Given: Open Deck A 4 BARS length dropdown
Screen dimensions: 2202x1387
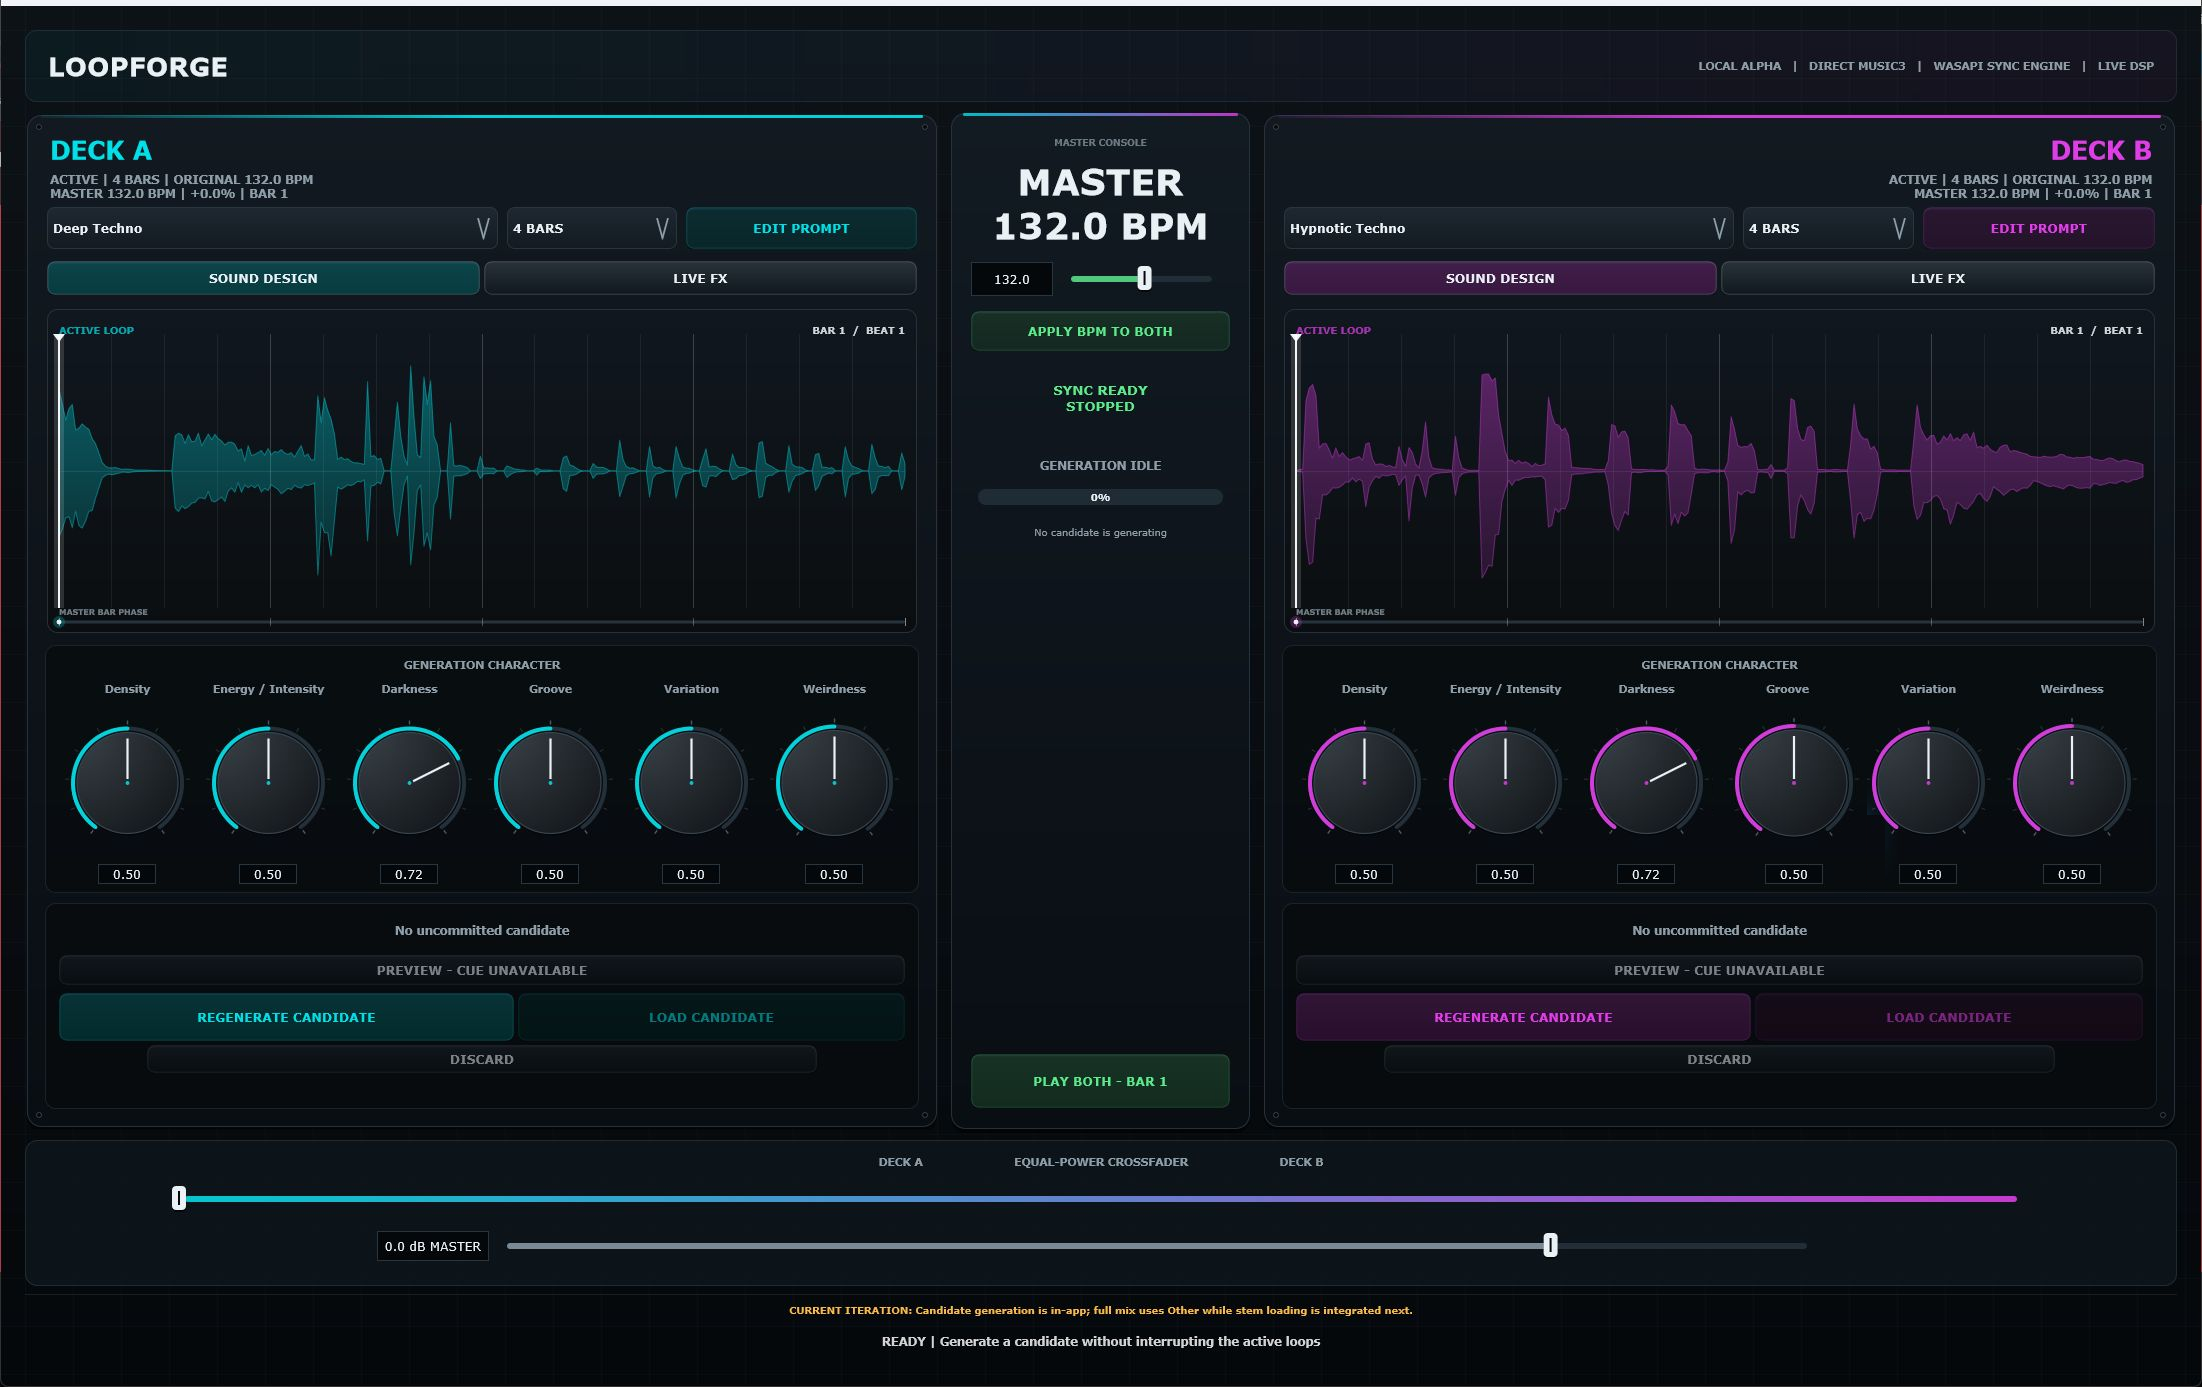Looking at the screenshot, I should (591, 228).
